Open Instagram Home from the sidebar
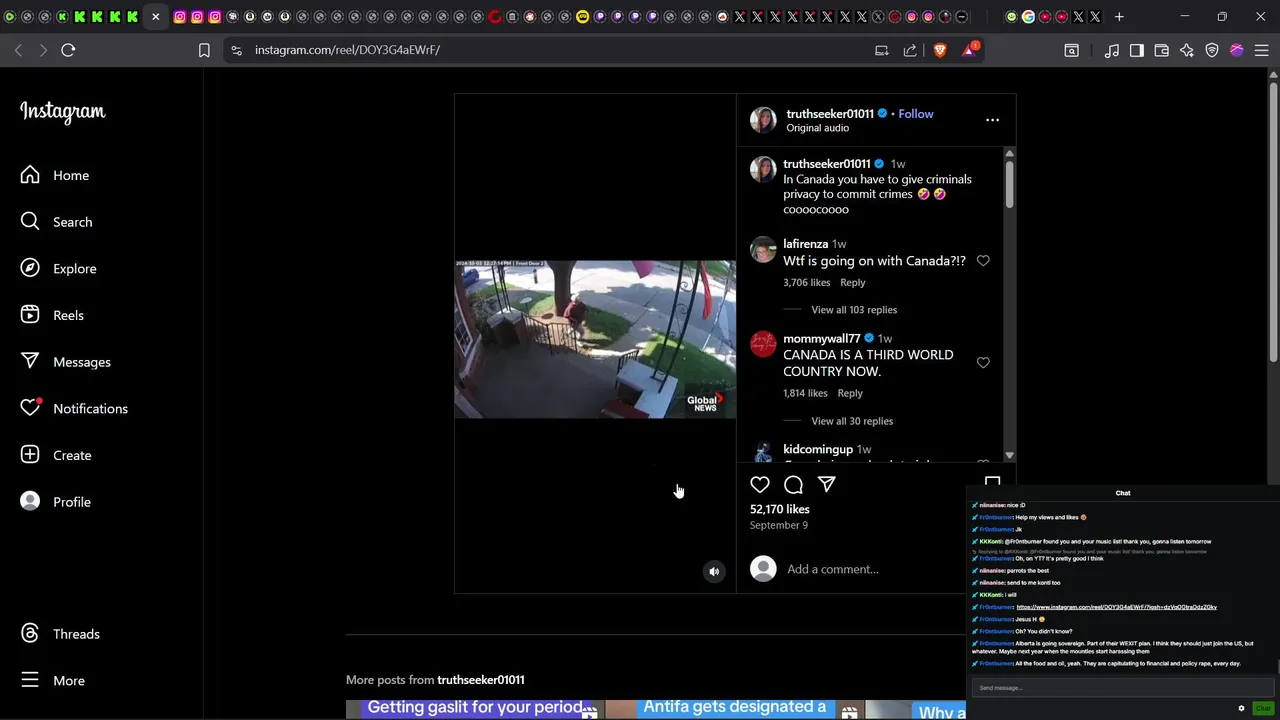Screen dimensions: 1280x720 (x=55, y=175)
